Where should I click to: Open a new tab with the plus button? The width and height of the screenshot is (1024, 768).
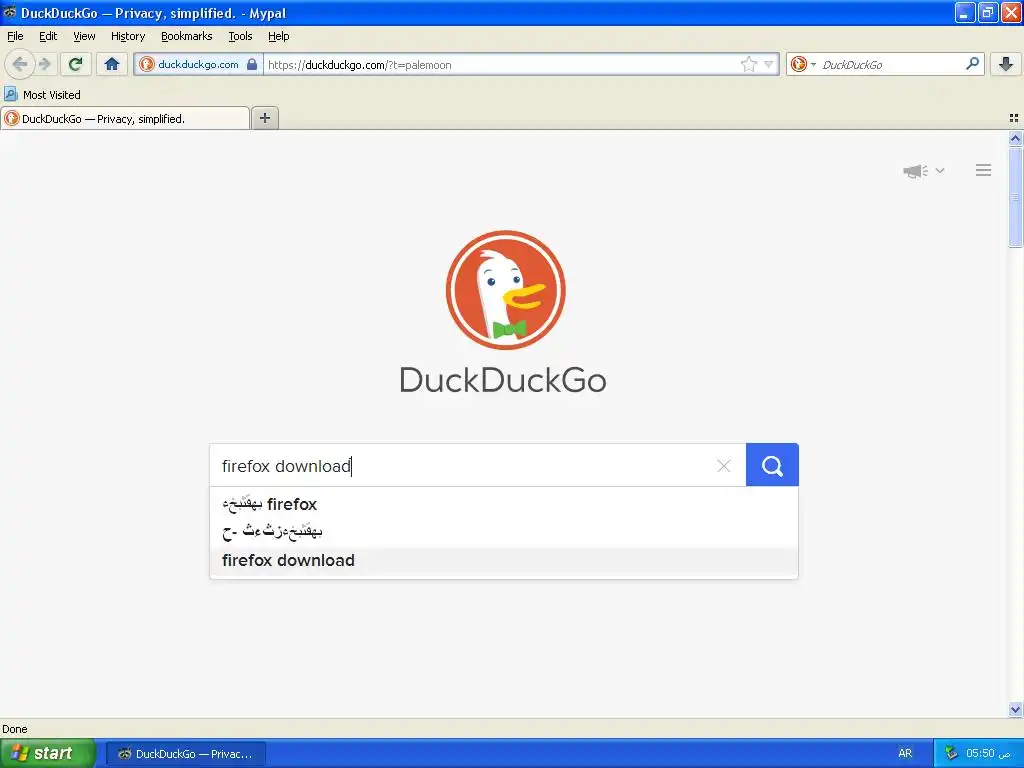click(x=265, y=118)
